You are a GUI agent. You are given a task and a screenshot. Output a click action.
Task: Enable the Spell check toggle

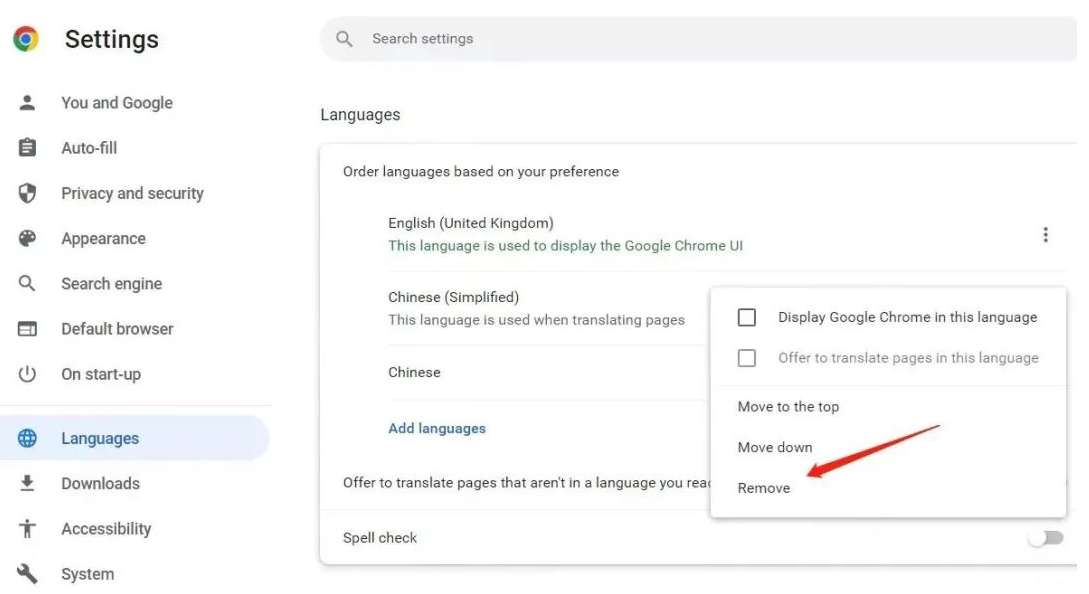pos(1046,537)
